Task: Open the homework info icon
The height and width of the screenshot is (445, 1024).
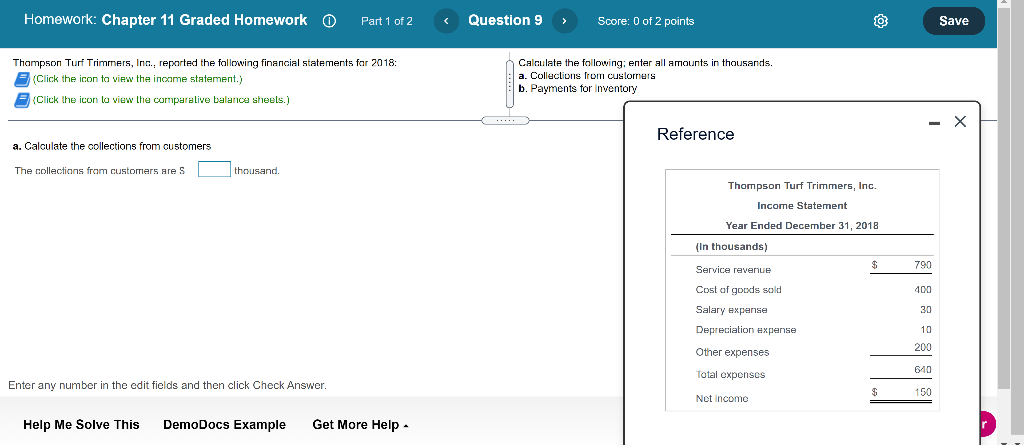Action: coord(329,21)
